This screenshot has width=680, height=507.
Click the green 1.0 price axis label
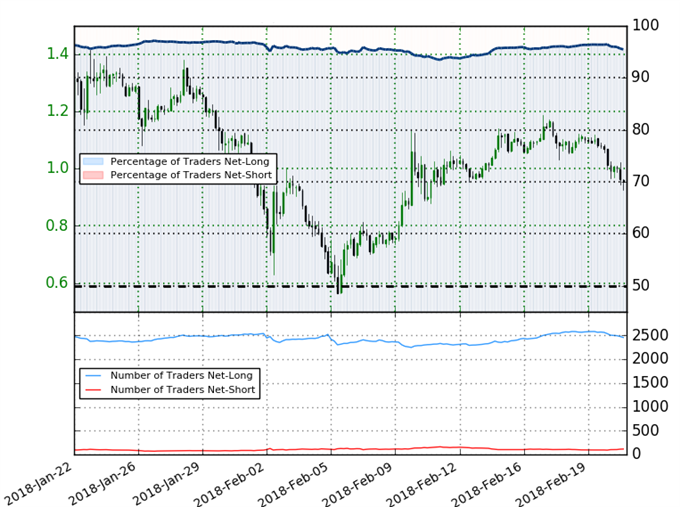coord(58,168)
